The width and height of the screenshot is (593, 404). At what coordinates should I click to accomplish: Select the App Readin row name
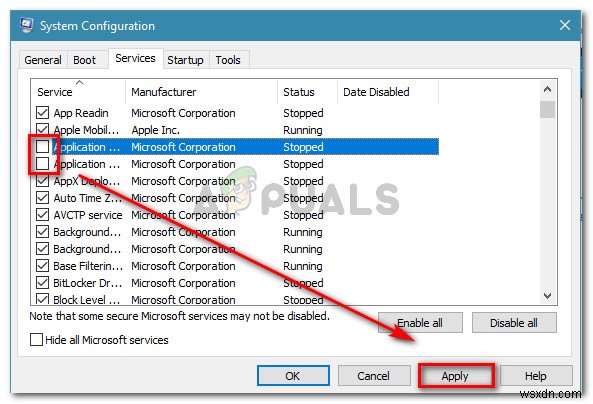(x=81, y=113)
